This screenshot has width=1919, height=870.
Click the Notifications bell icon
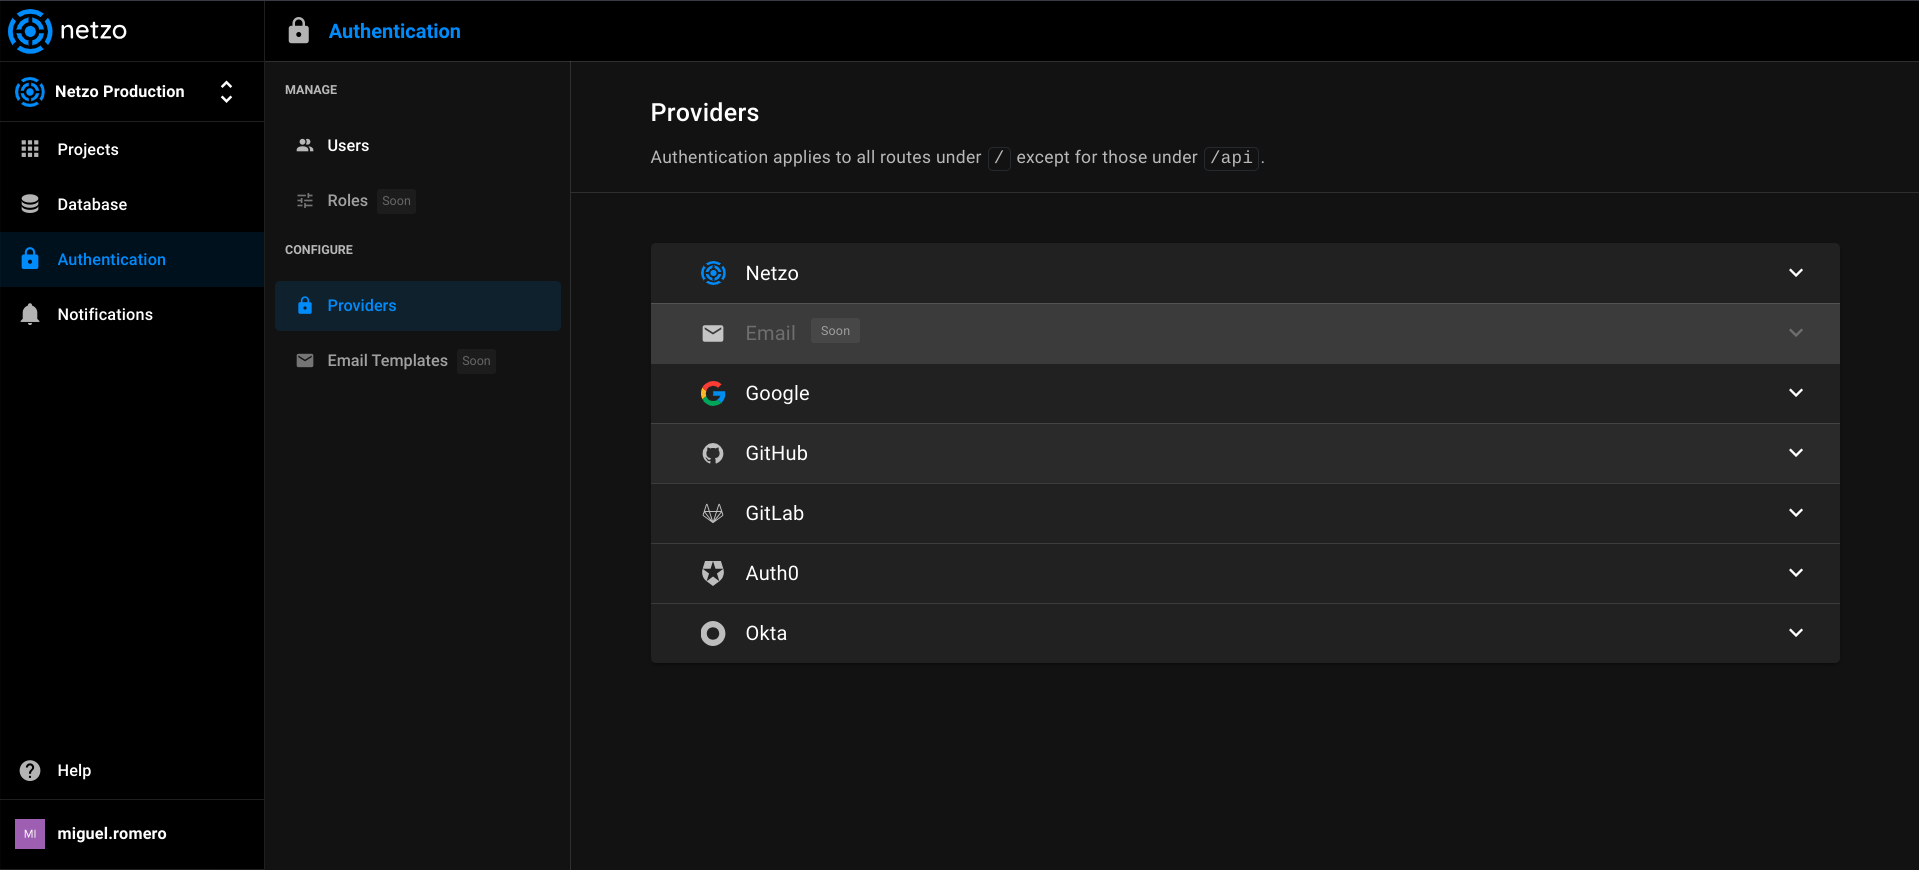(x=30, y=314)
